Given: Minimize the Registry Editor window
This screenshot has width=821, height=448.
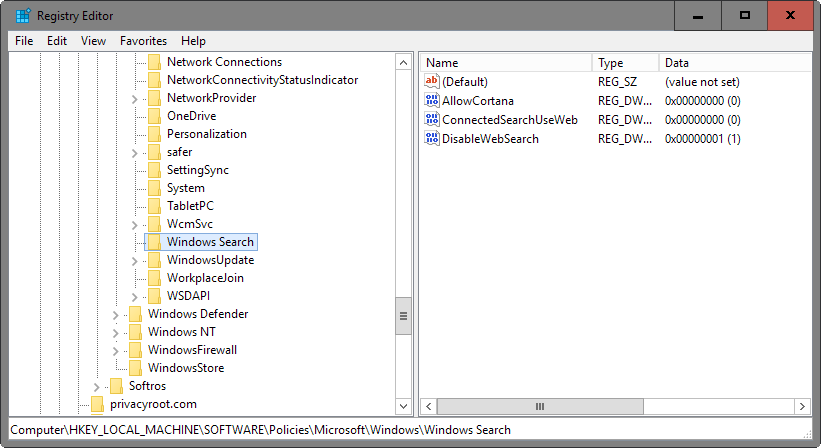Looking at the screenshot, I should 697,16.
